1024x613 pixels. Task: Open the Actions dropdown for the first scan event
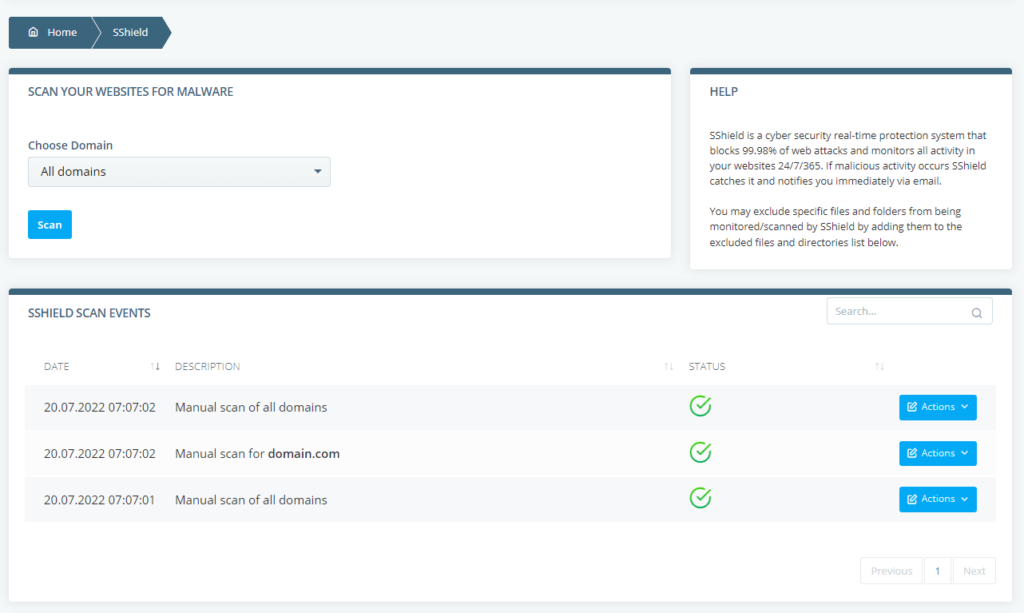[937, 407]
